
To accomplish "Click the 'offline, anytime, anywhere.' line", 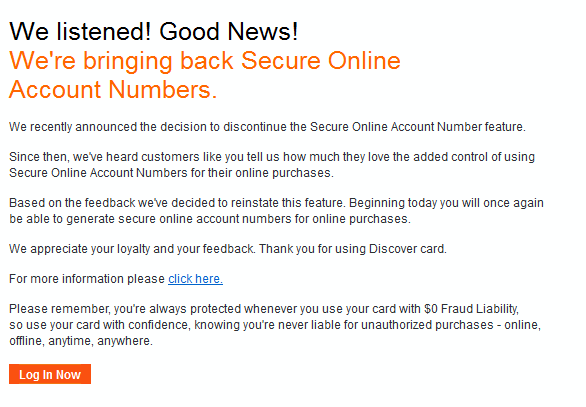I will 81,341.
